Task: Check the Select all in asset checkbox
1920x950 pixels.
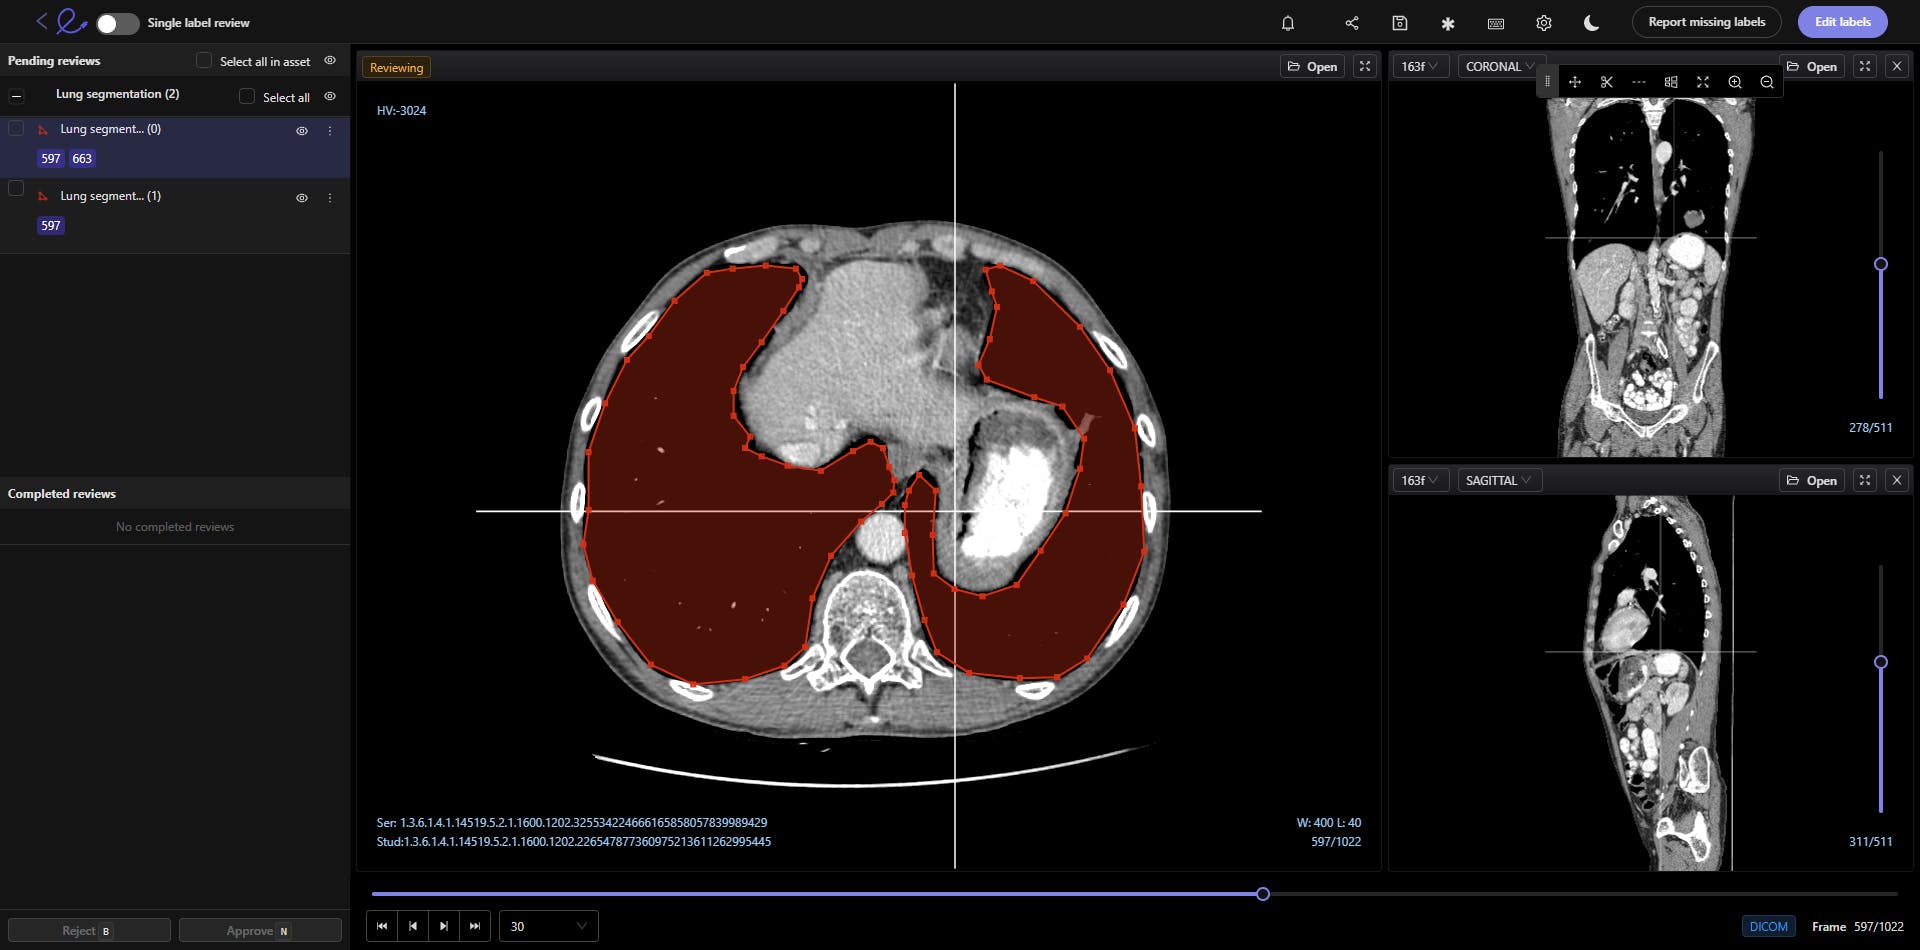Action: pos(203,61)
